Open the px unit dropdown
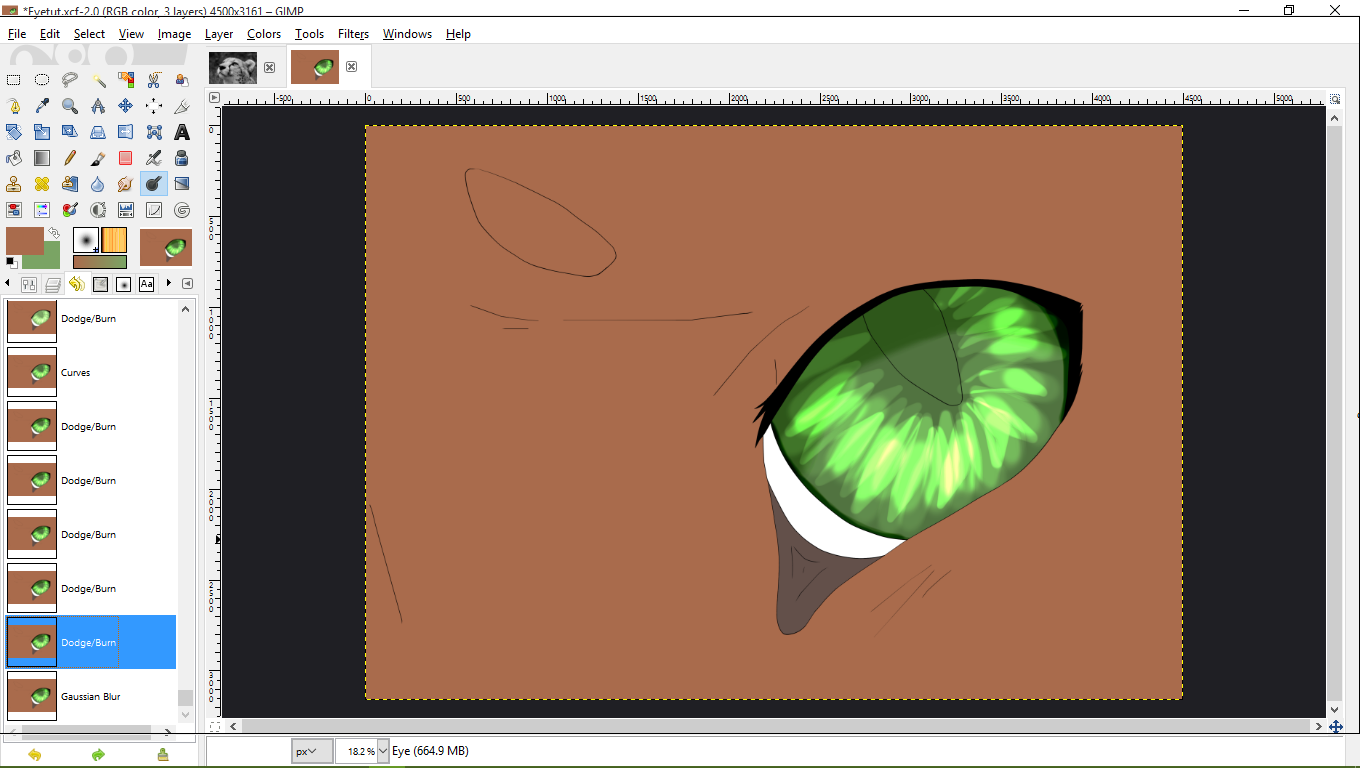1360x768 pixels. 312,751
